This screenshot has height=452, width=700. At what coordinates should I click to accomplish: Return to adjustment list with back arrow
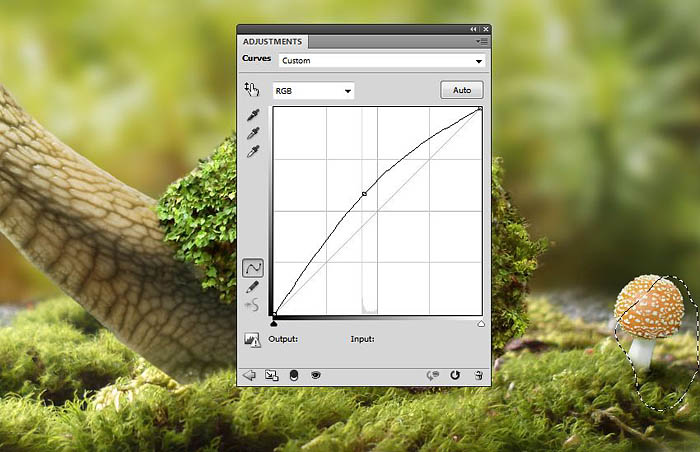coord(250,375)
